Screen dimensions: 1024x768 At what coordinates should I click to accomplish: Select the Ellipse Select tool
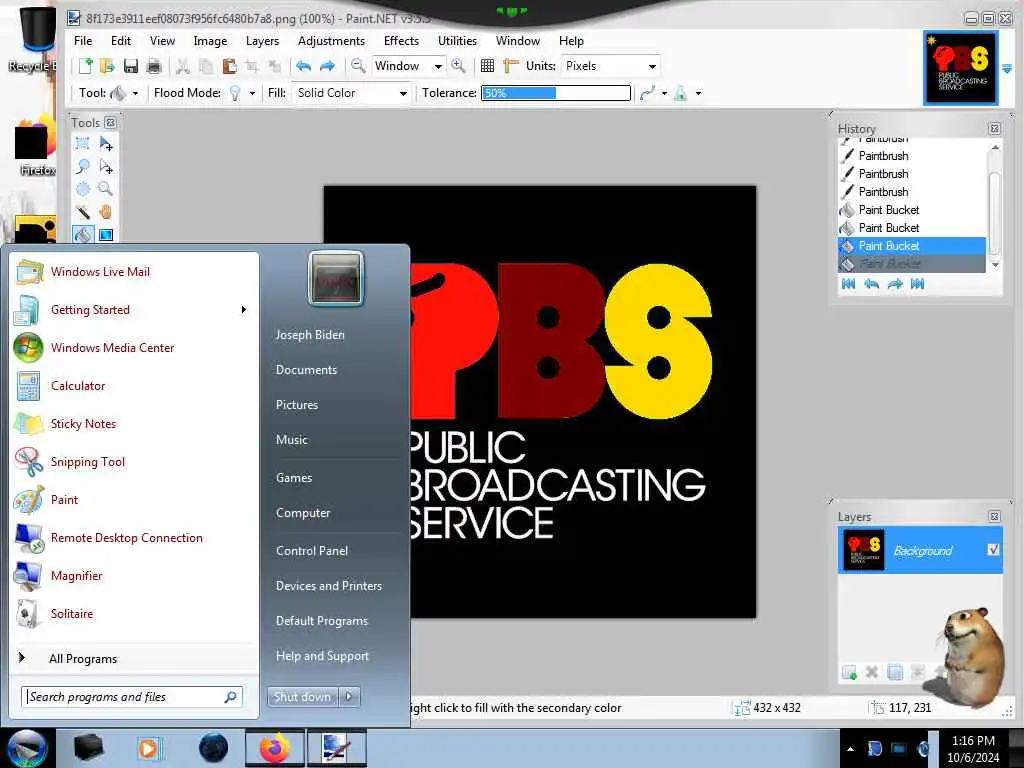(82, 189)
